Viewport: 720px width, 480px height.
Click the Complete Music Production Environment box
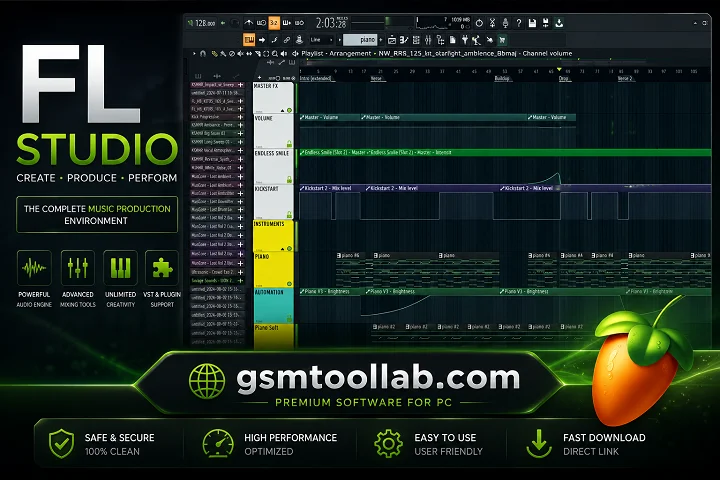pyautogui.click(x=97, y=215)
